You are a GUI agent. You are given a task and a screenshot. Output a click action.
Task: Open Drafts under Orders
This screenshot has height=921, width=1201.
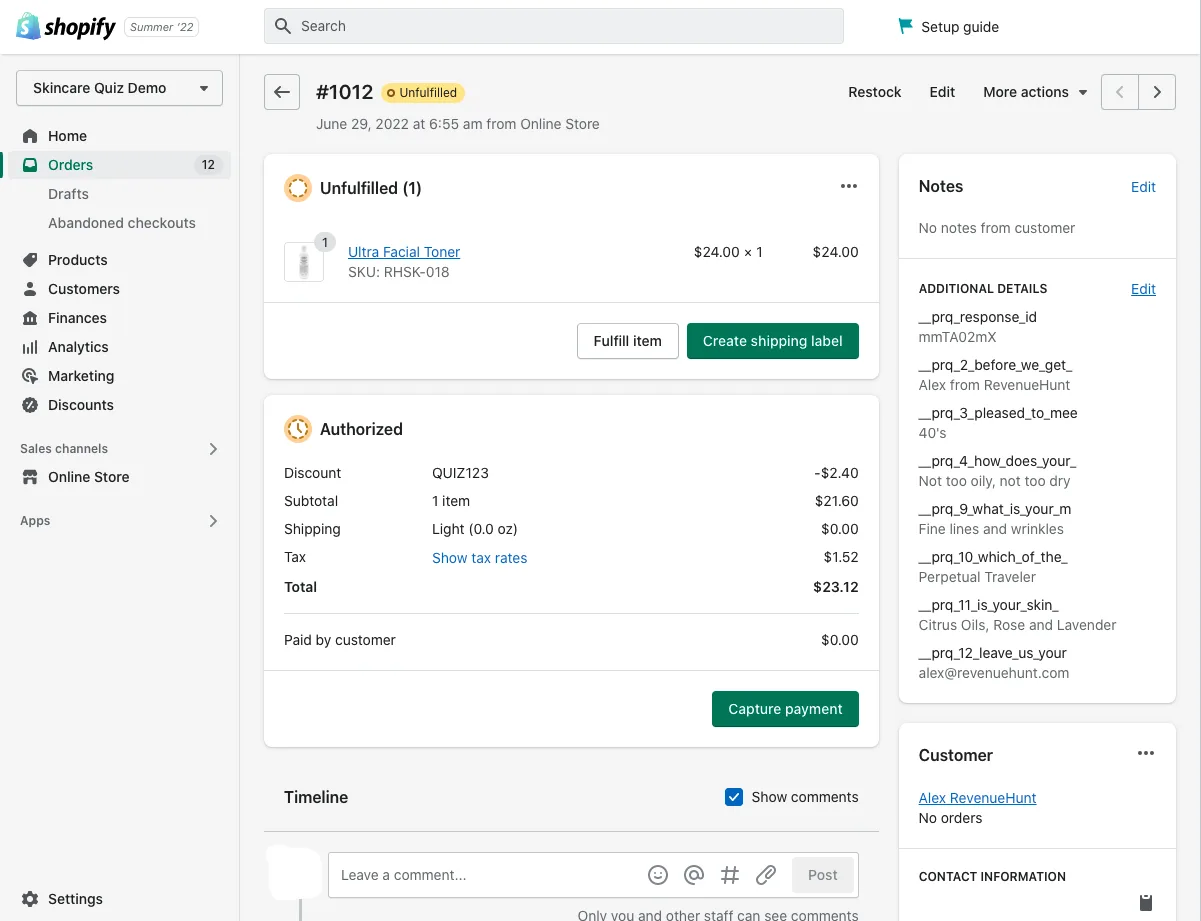(x=68, y=194)
